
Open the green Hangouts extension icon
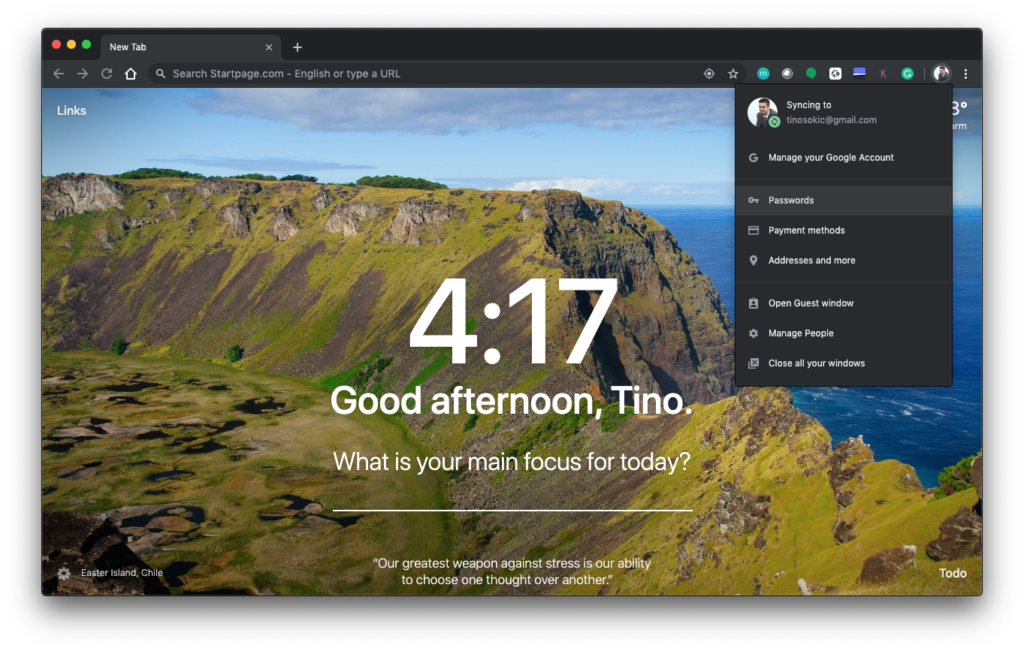[x=811, y=74]
